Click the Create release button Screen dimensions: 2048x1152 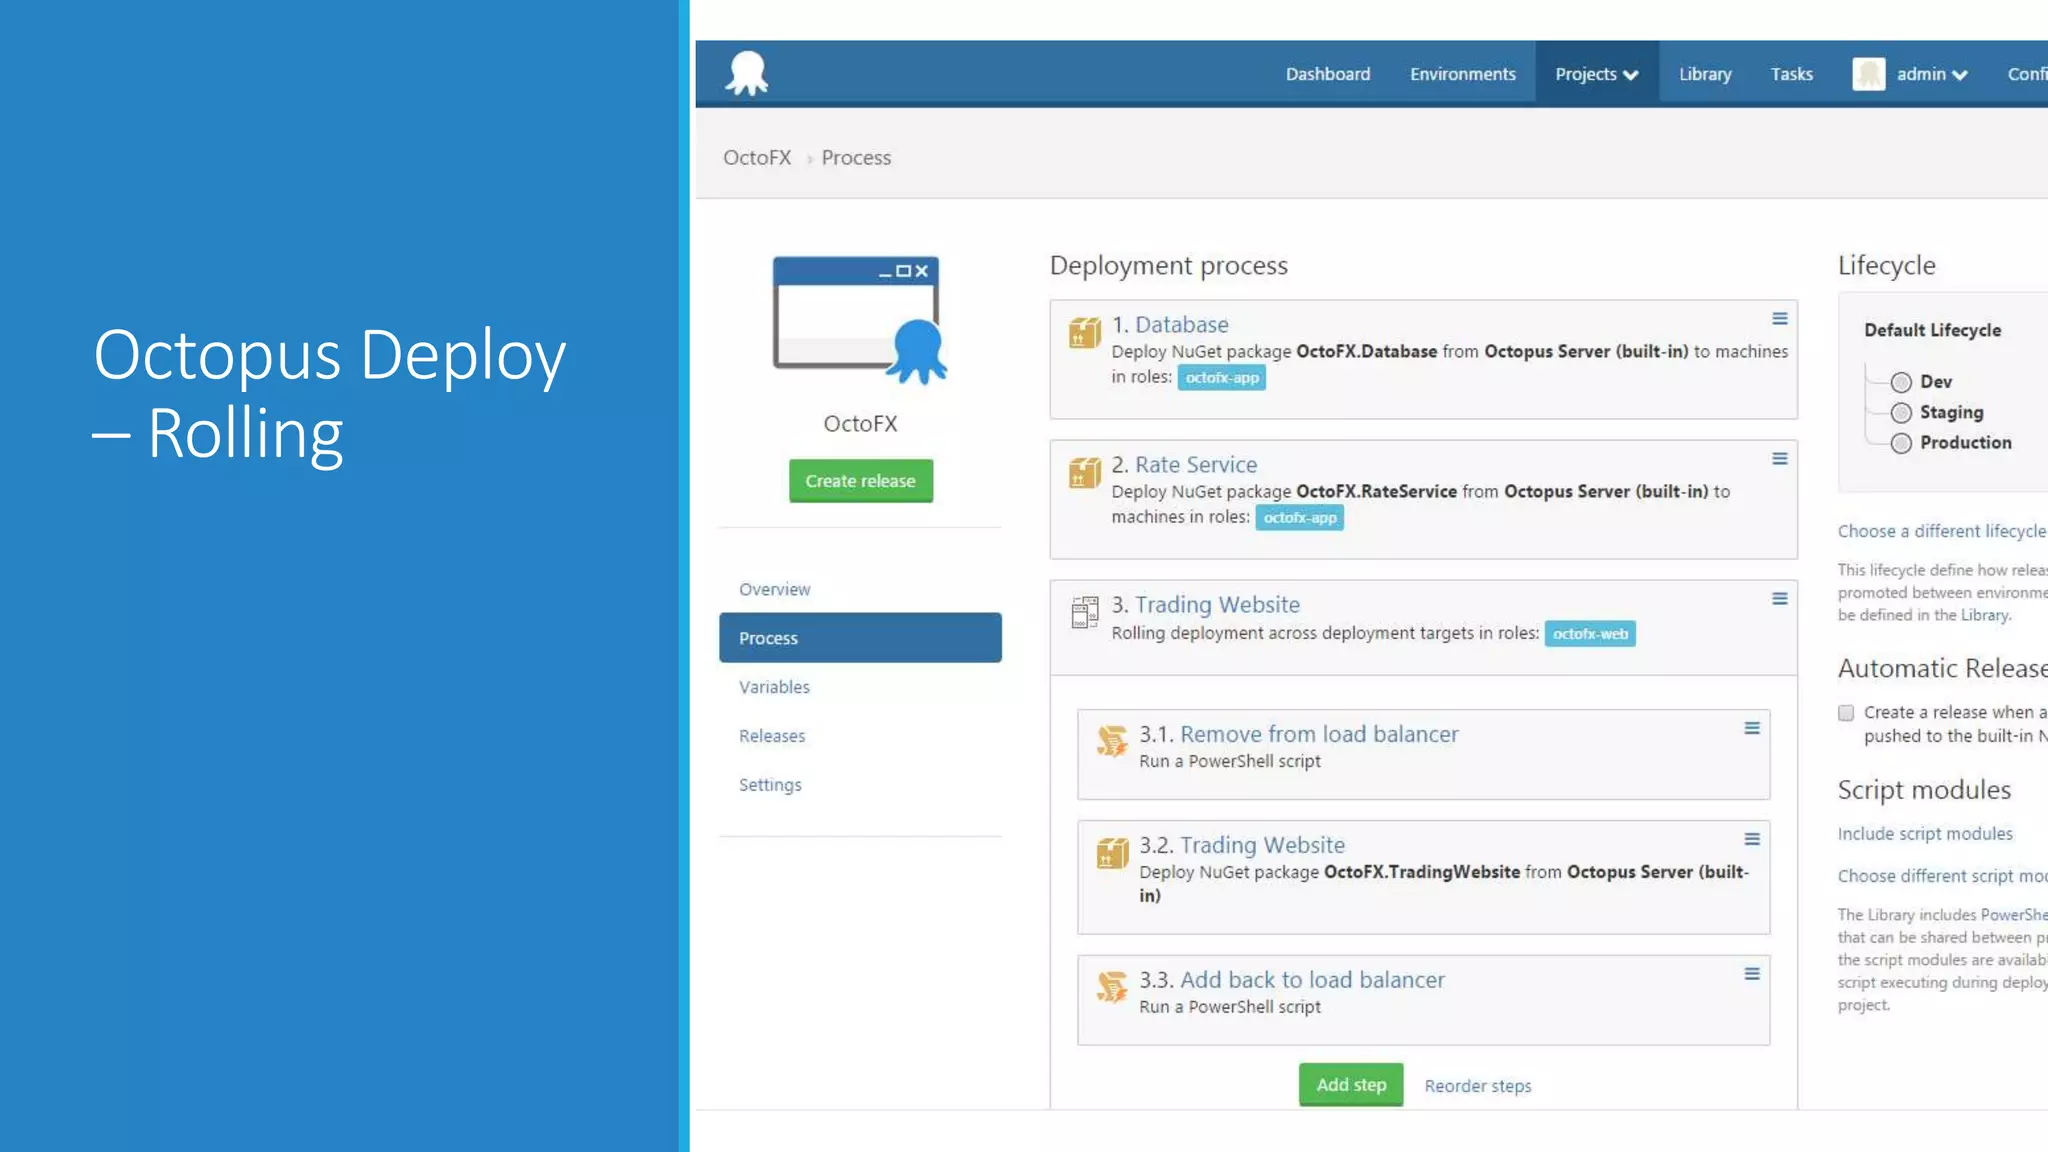[x=861, y=481]
